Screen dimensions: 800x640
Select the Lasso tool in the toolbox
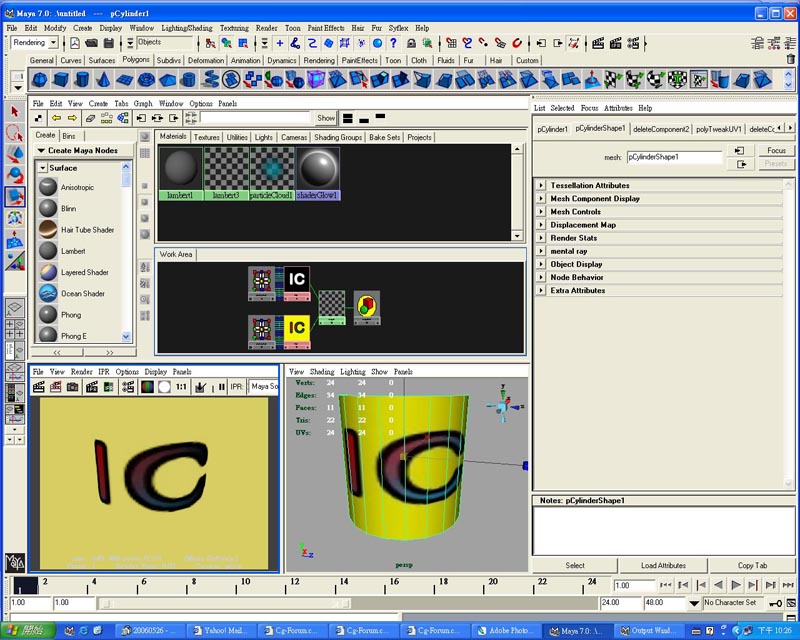click(x=15, y=133)
